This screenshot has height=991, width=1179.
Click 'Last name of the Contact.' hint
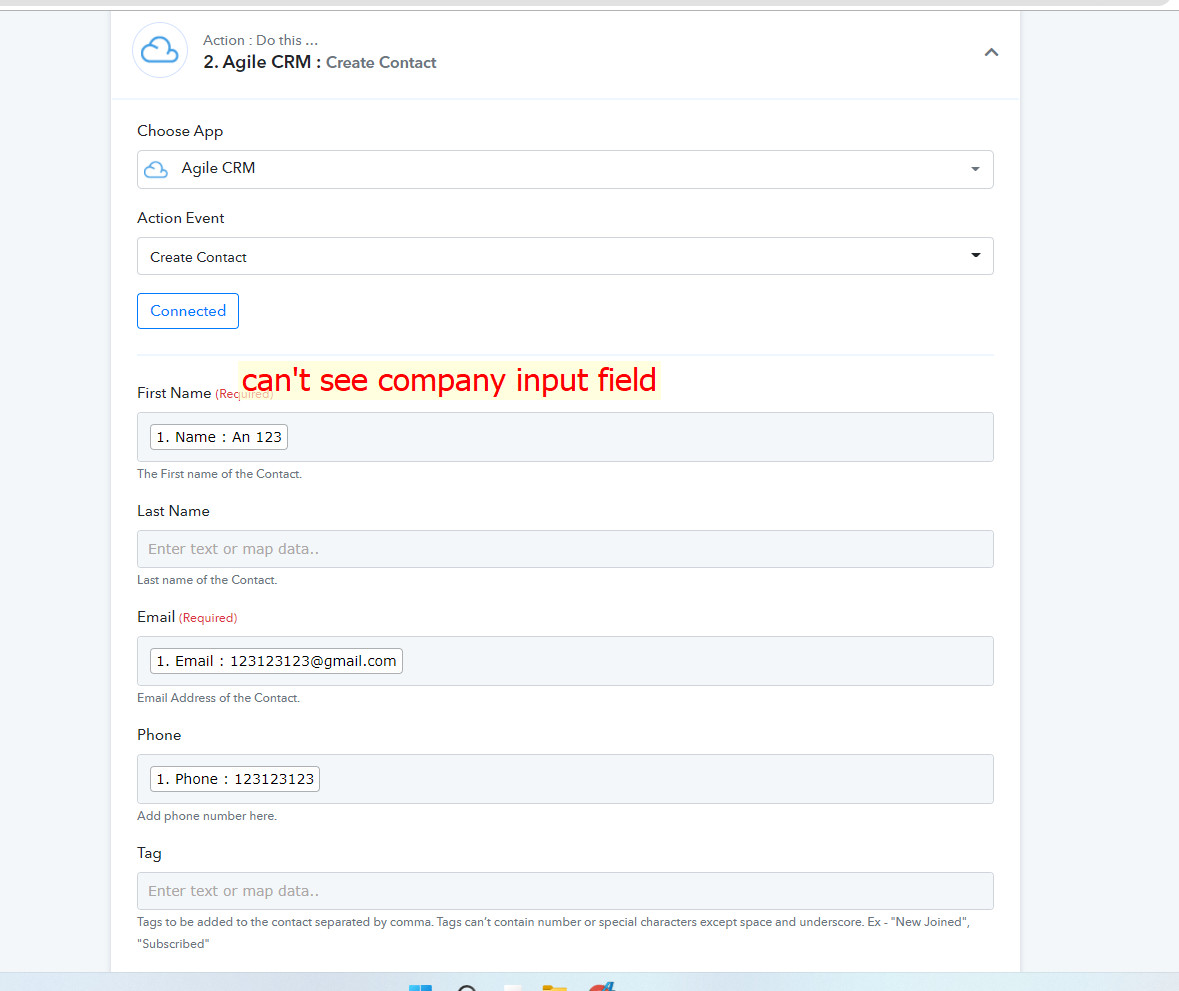click(207, 580)
